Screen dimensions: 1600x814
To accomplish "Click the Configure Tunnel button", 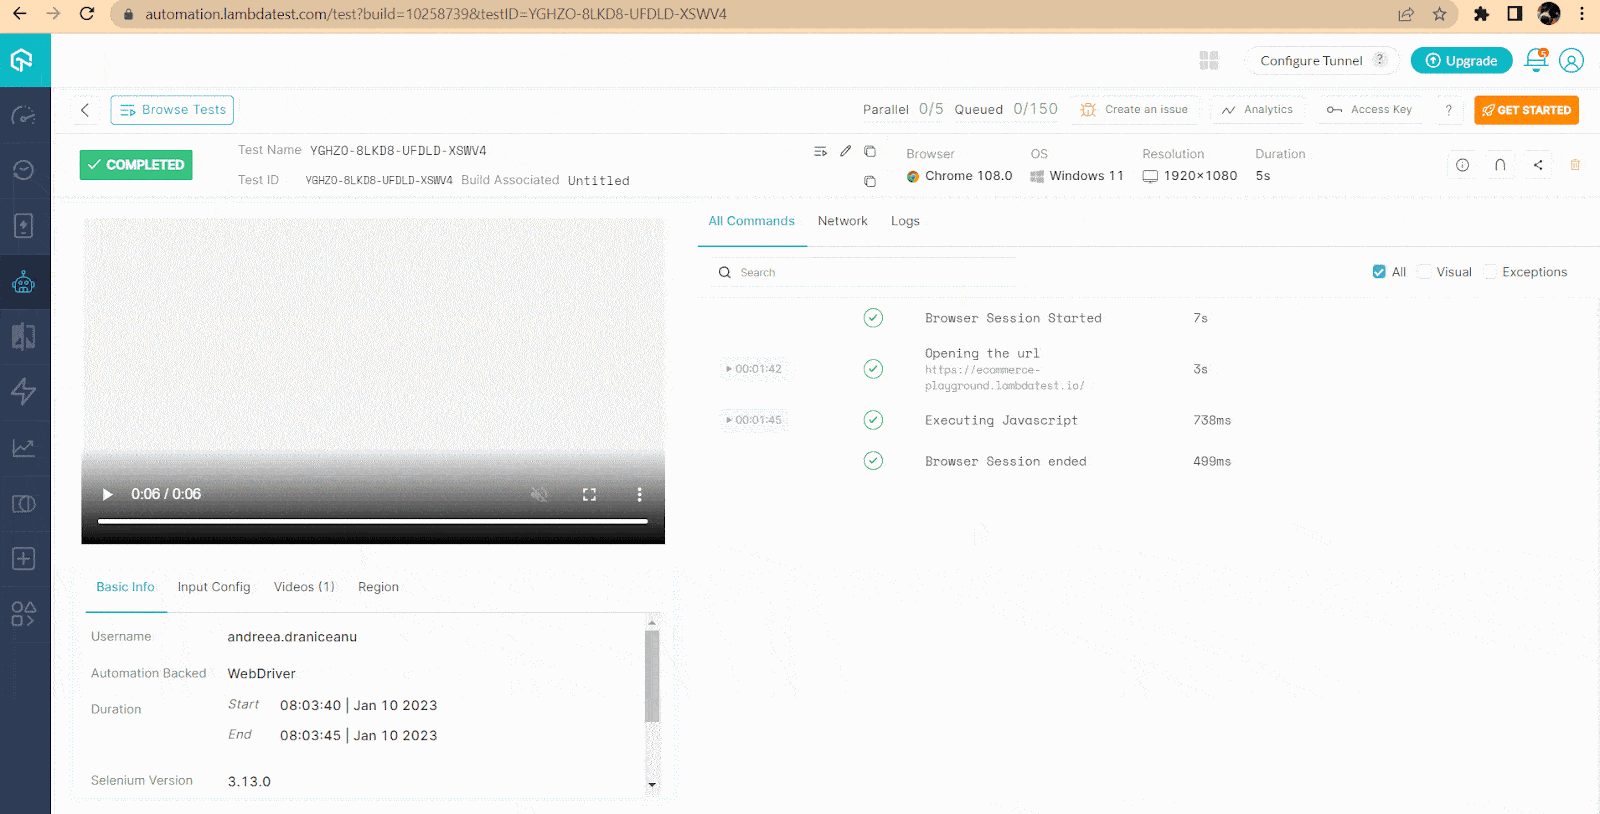I will pos(1322,61).
